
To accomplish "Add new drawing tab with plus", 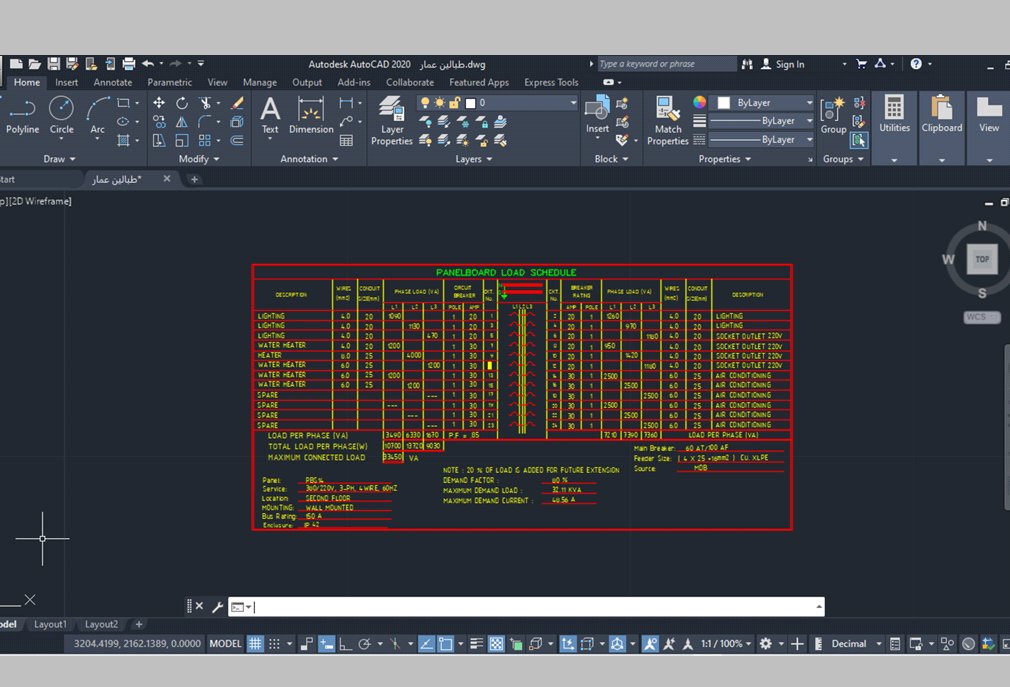I will point(194,180).
